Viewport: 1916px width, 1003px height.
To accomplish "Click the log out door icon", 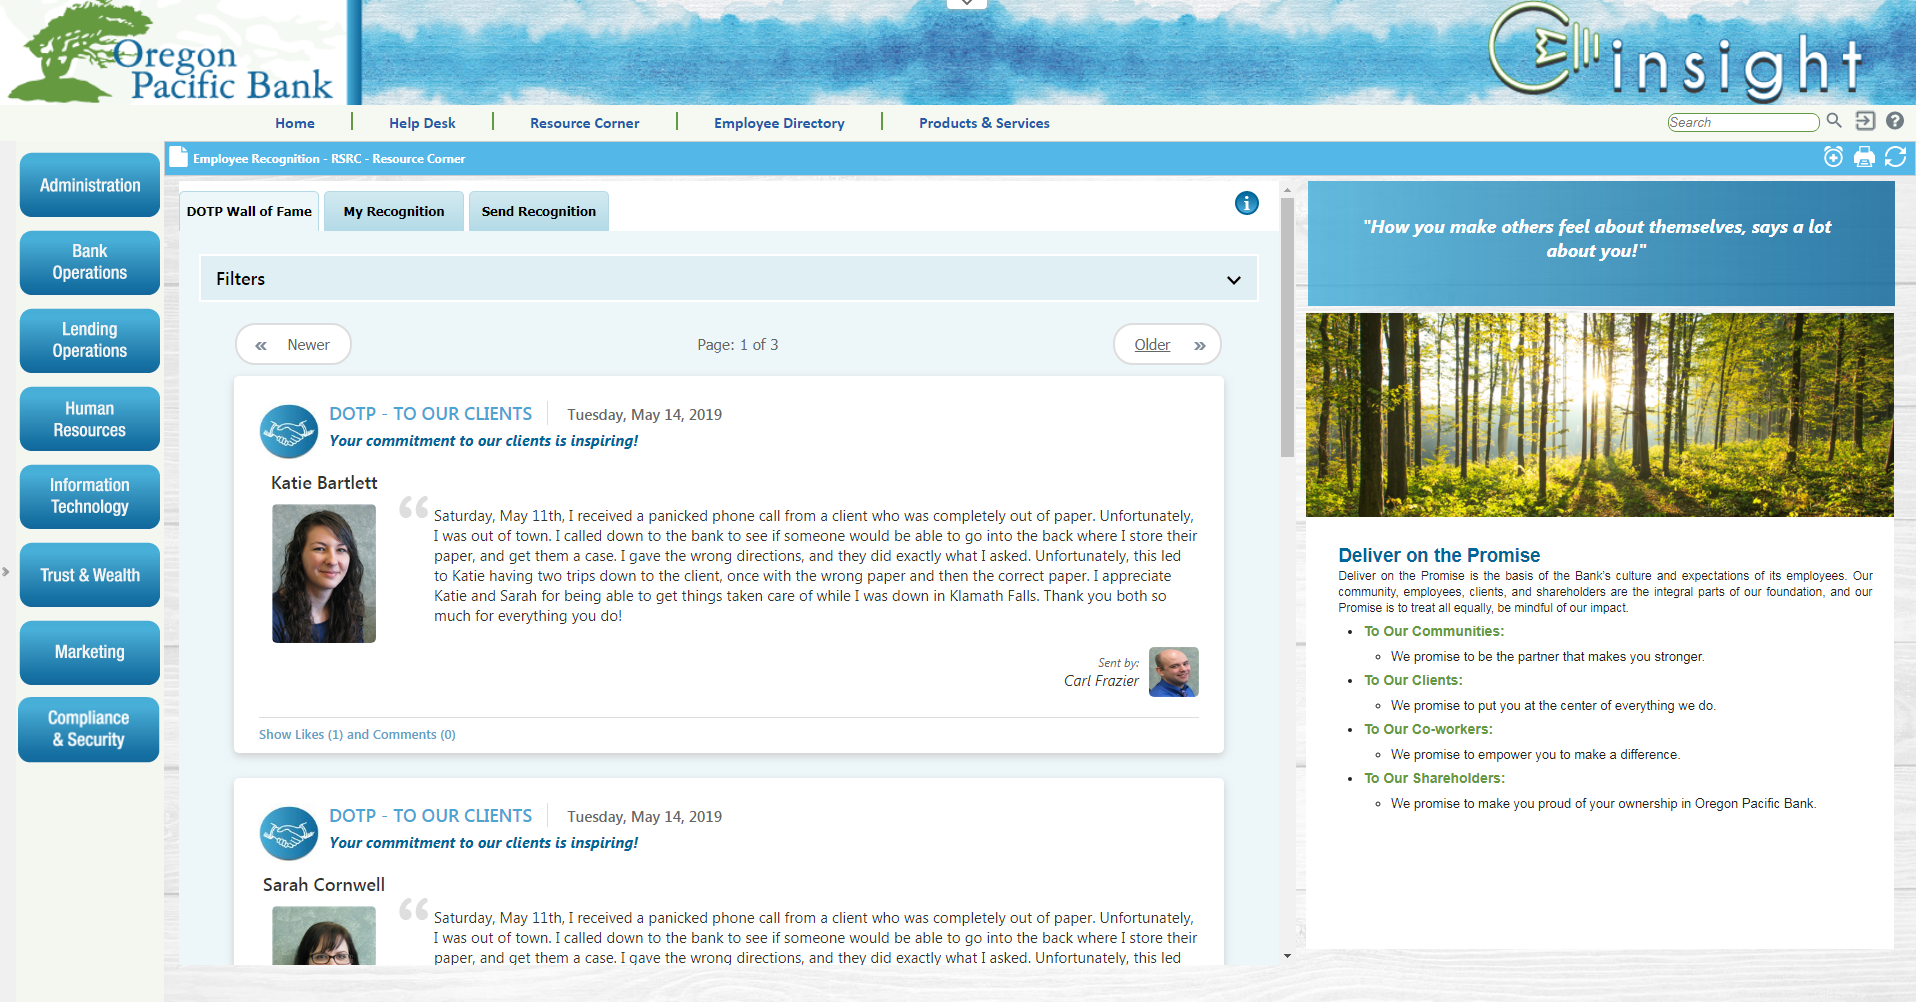I will point(1865,121).
